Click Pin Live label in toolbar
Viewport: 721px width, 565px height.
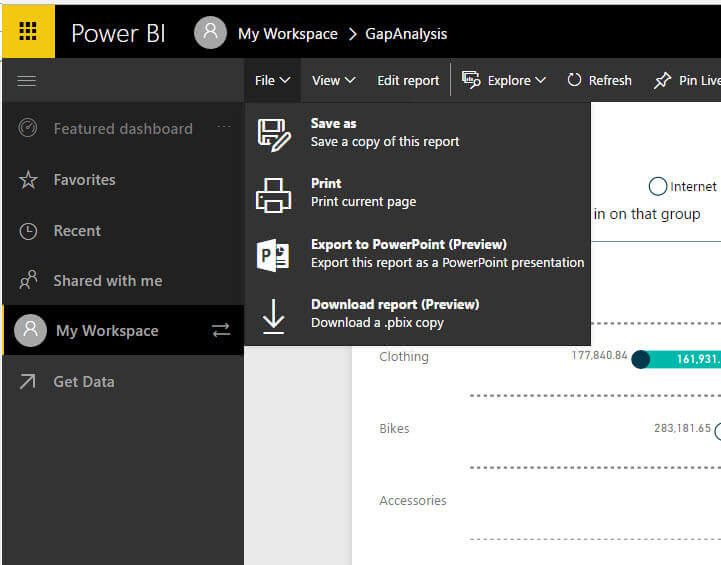tap(700, 80)
